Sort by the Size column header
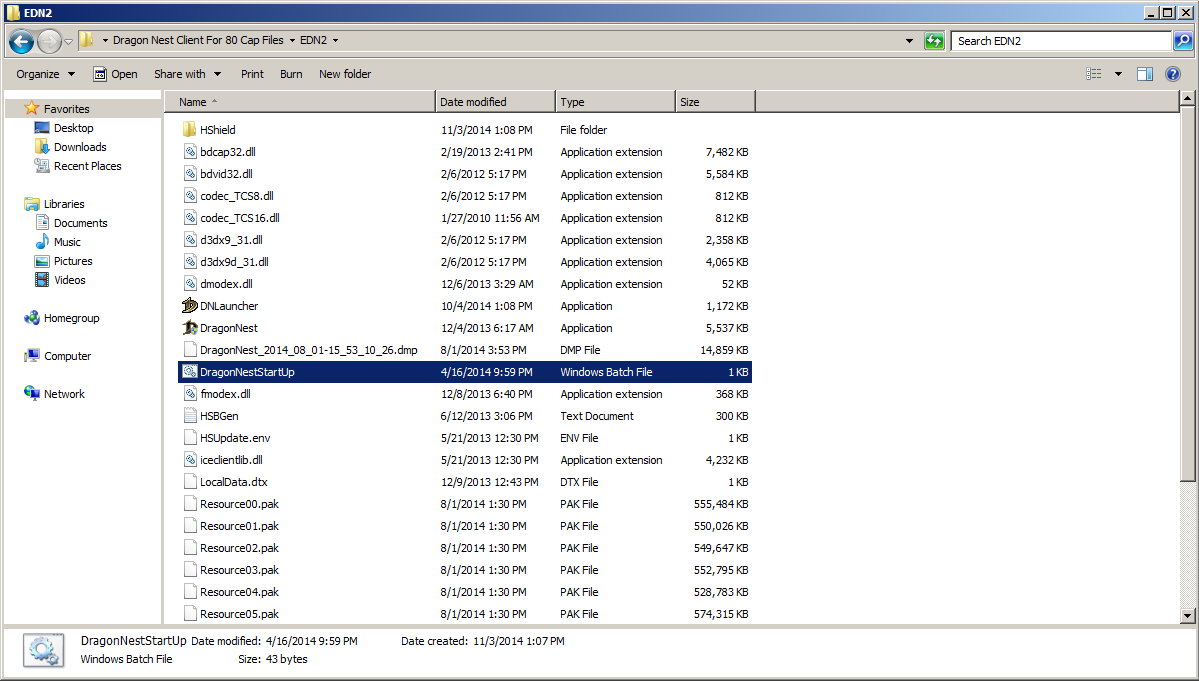This screenshot has height=681, width=1199. pos(715,102)
